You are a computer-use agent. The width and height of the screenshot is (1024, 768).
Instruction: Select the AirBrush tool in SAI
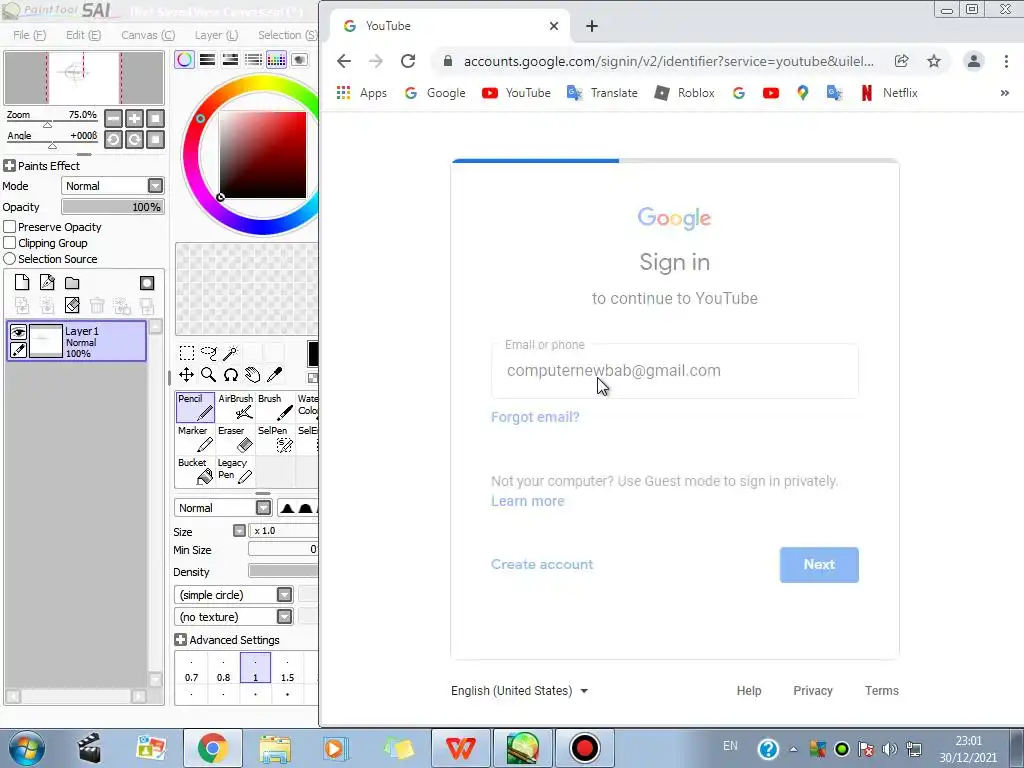coord(235,407)
